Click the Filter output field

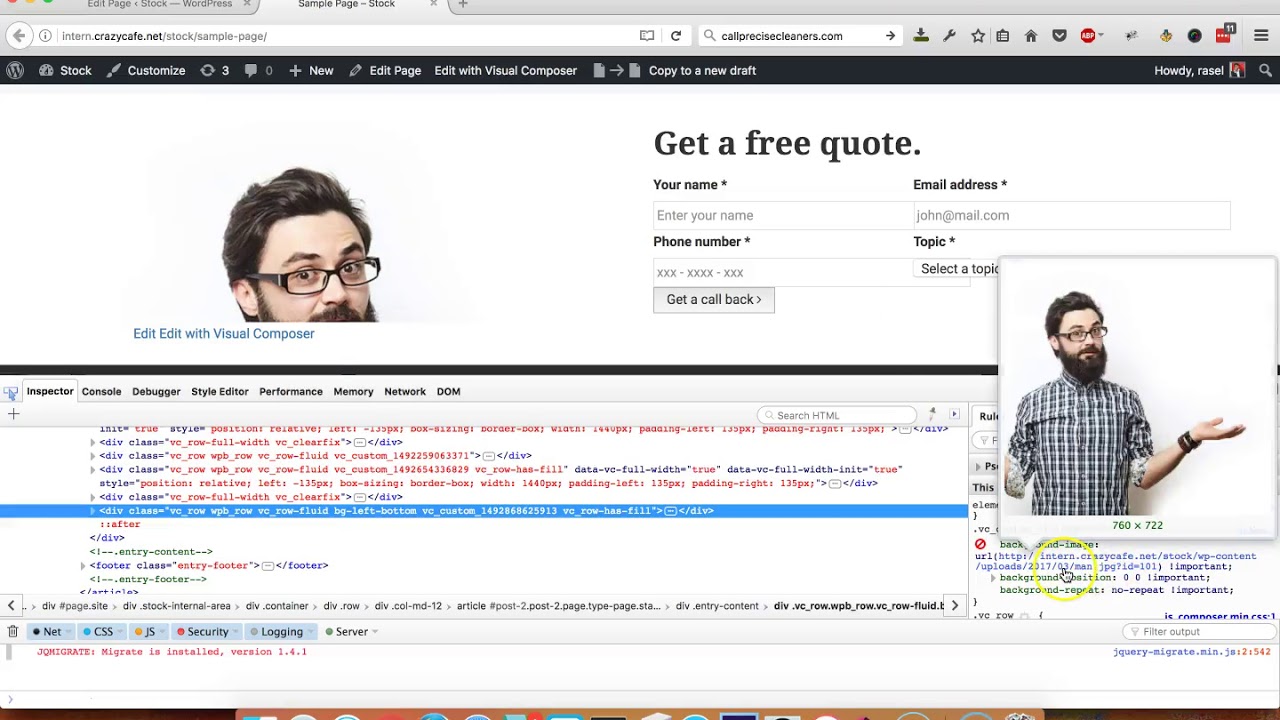tap(1198, 632)
